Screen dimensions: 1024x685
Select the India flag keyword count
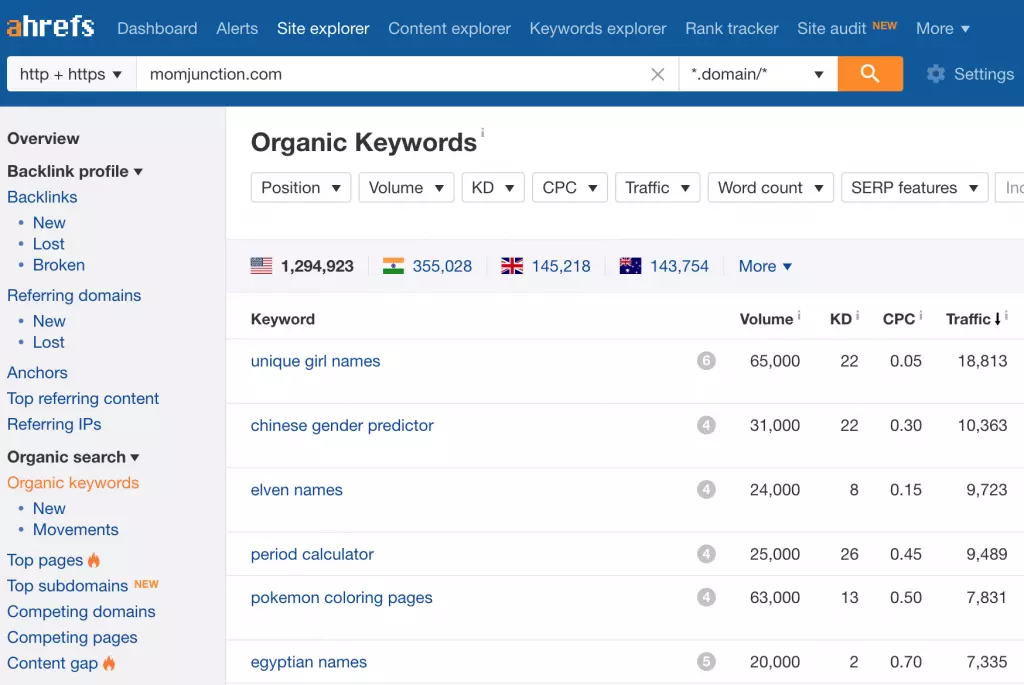pos(427,266)
